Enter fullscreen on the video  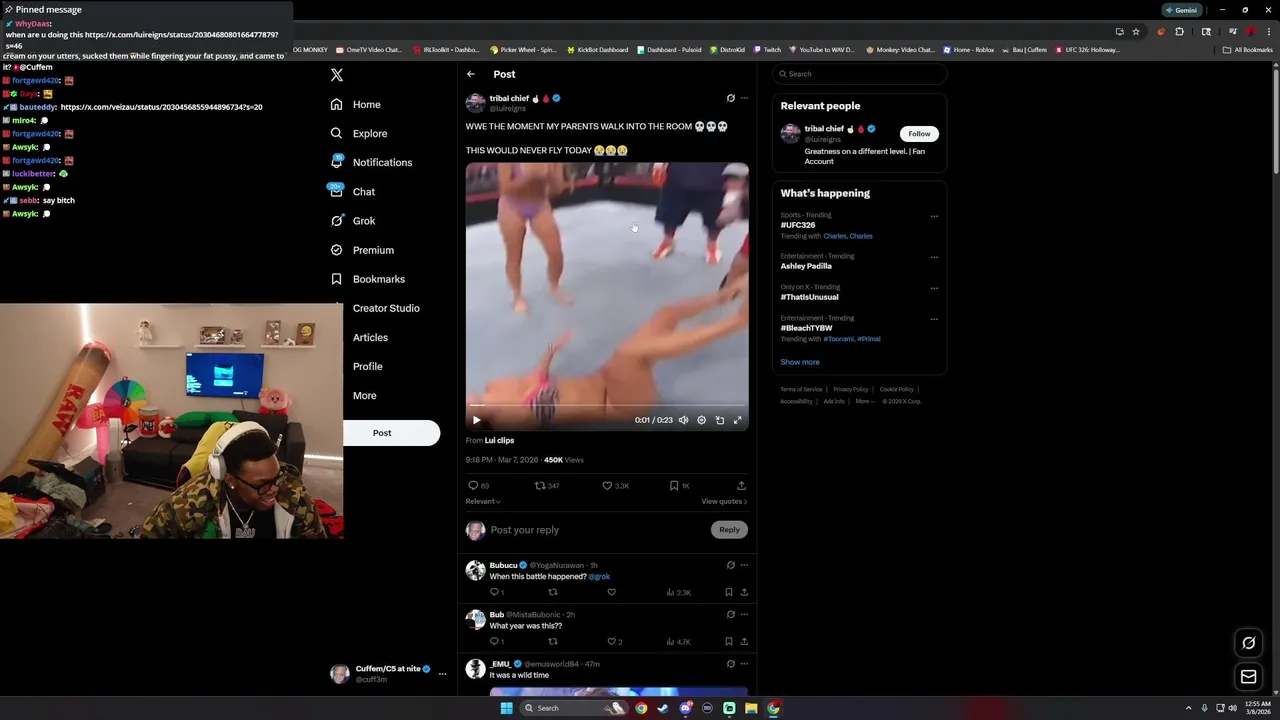pos(737,420)
